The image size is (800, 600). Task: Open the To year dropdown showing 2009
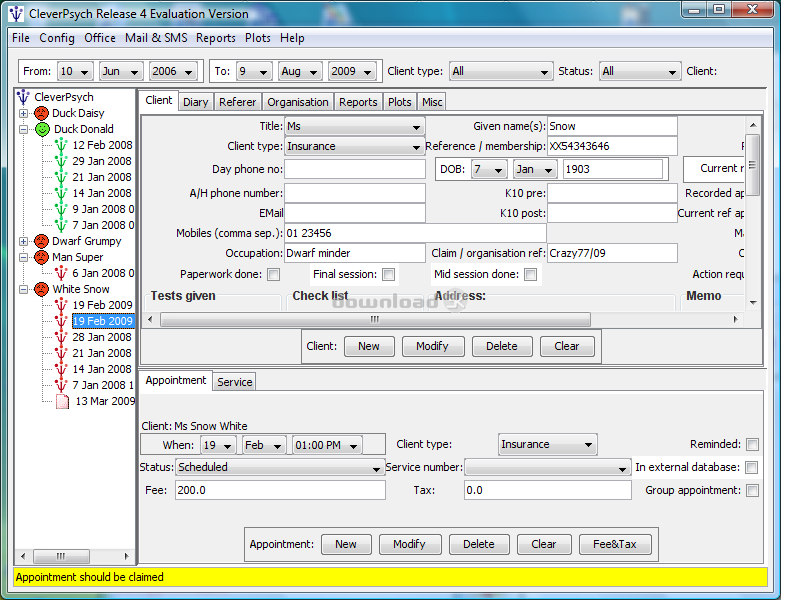pyautogui.click(x=352, y=71)
